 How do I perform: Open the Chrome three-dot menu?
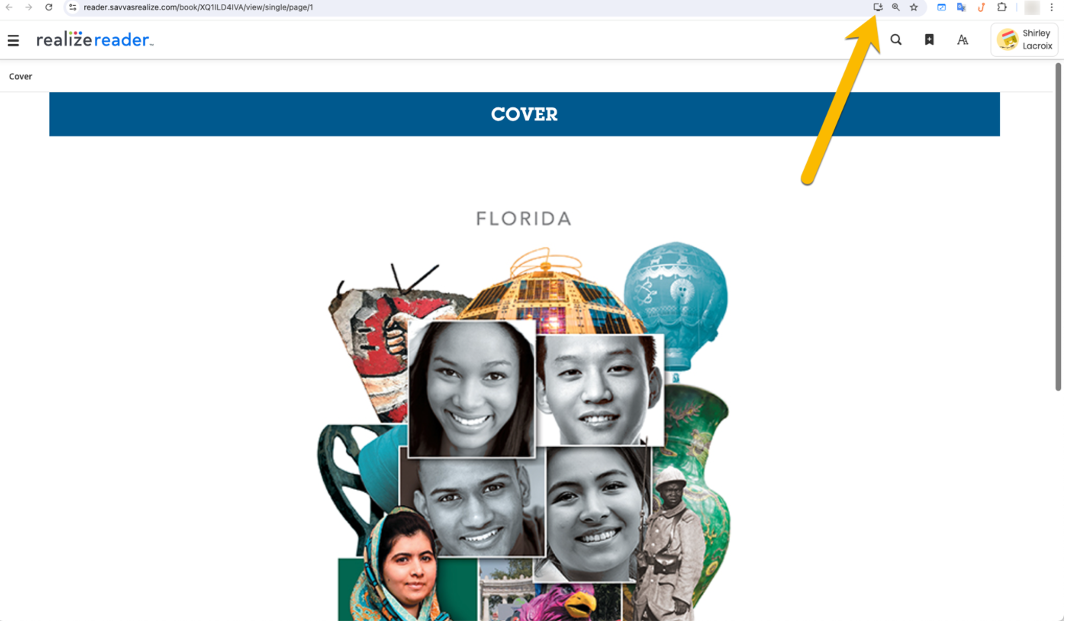(1051, 7)
